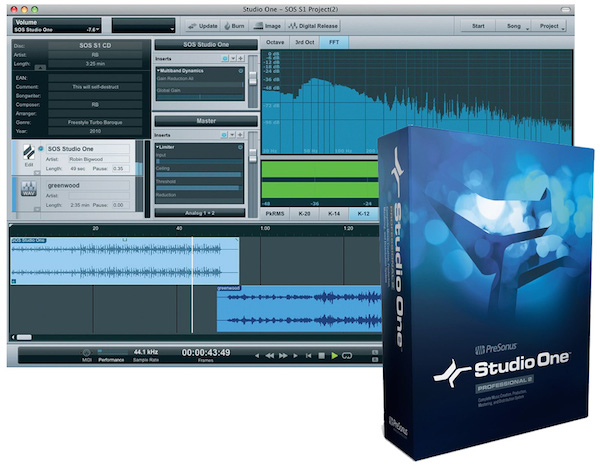Click the Master volume fader
The height and width of the screenshot is (467, 600).
pyautogui.click(x=253, y=155)
